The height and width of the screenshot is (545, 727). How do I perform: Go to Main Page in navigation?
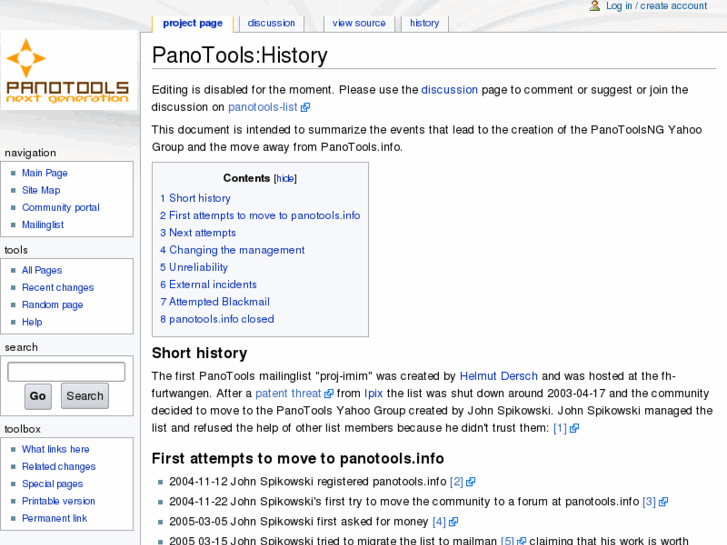tap(45, 173)
